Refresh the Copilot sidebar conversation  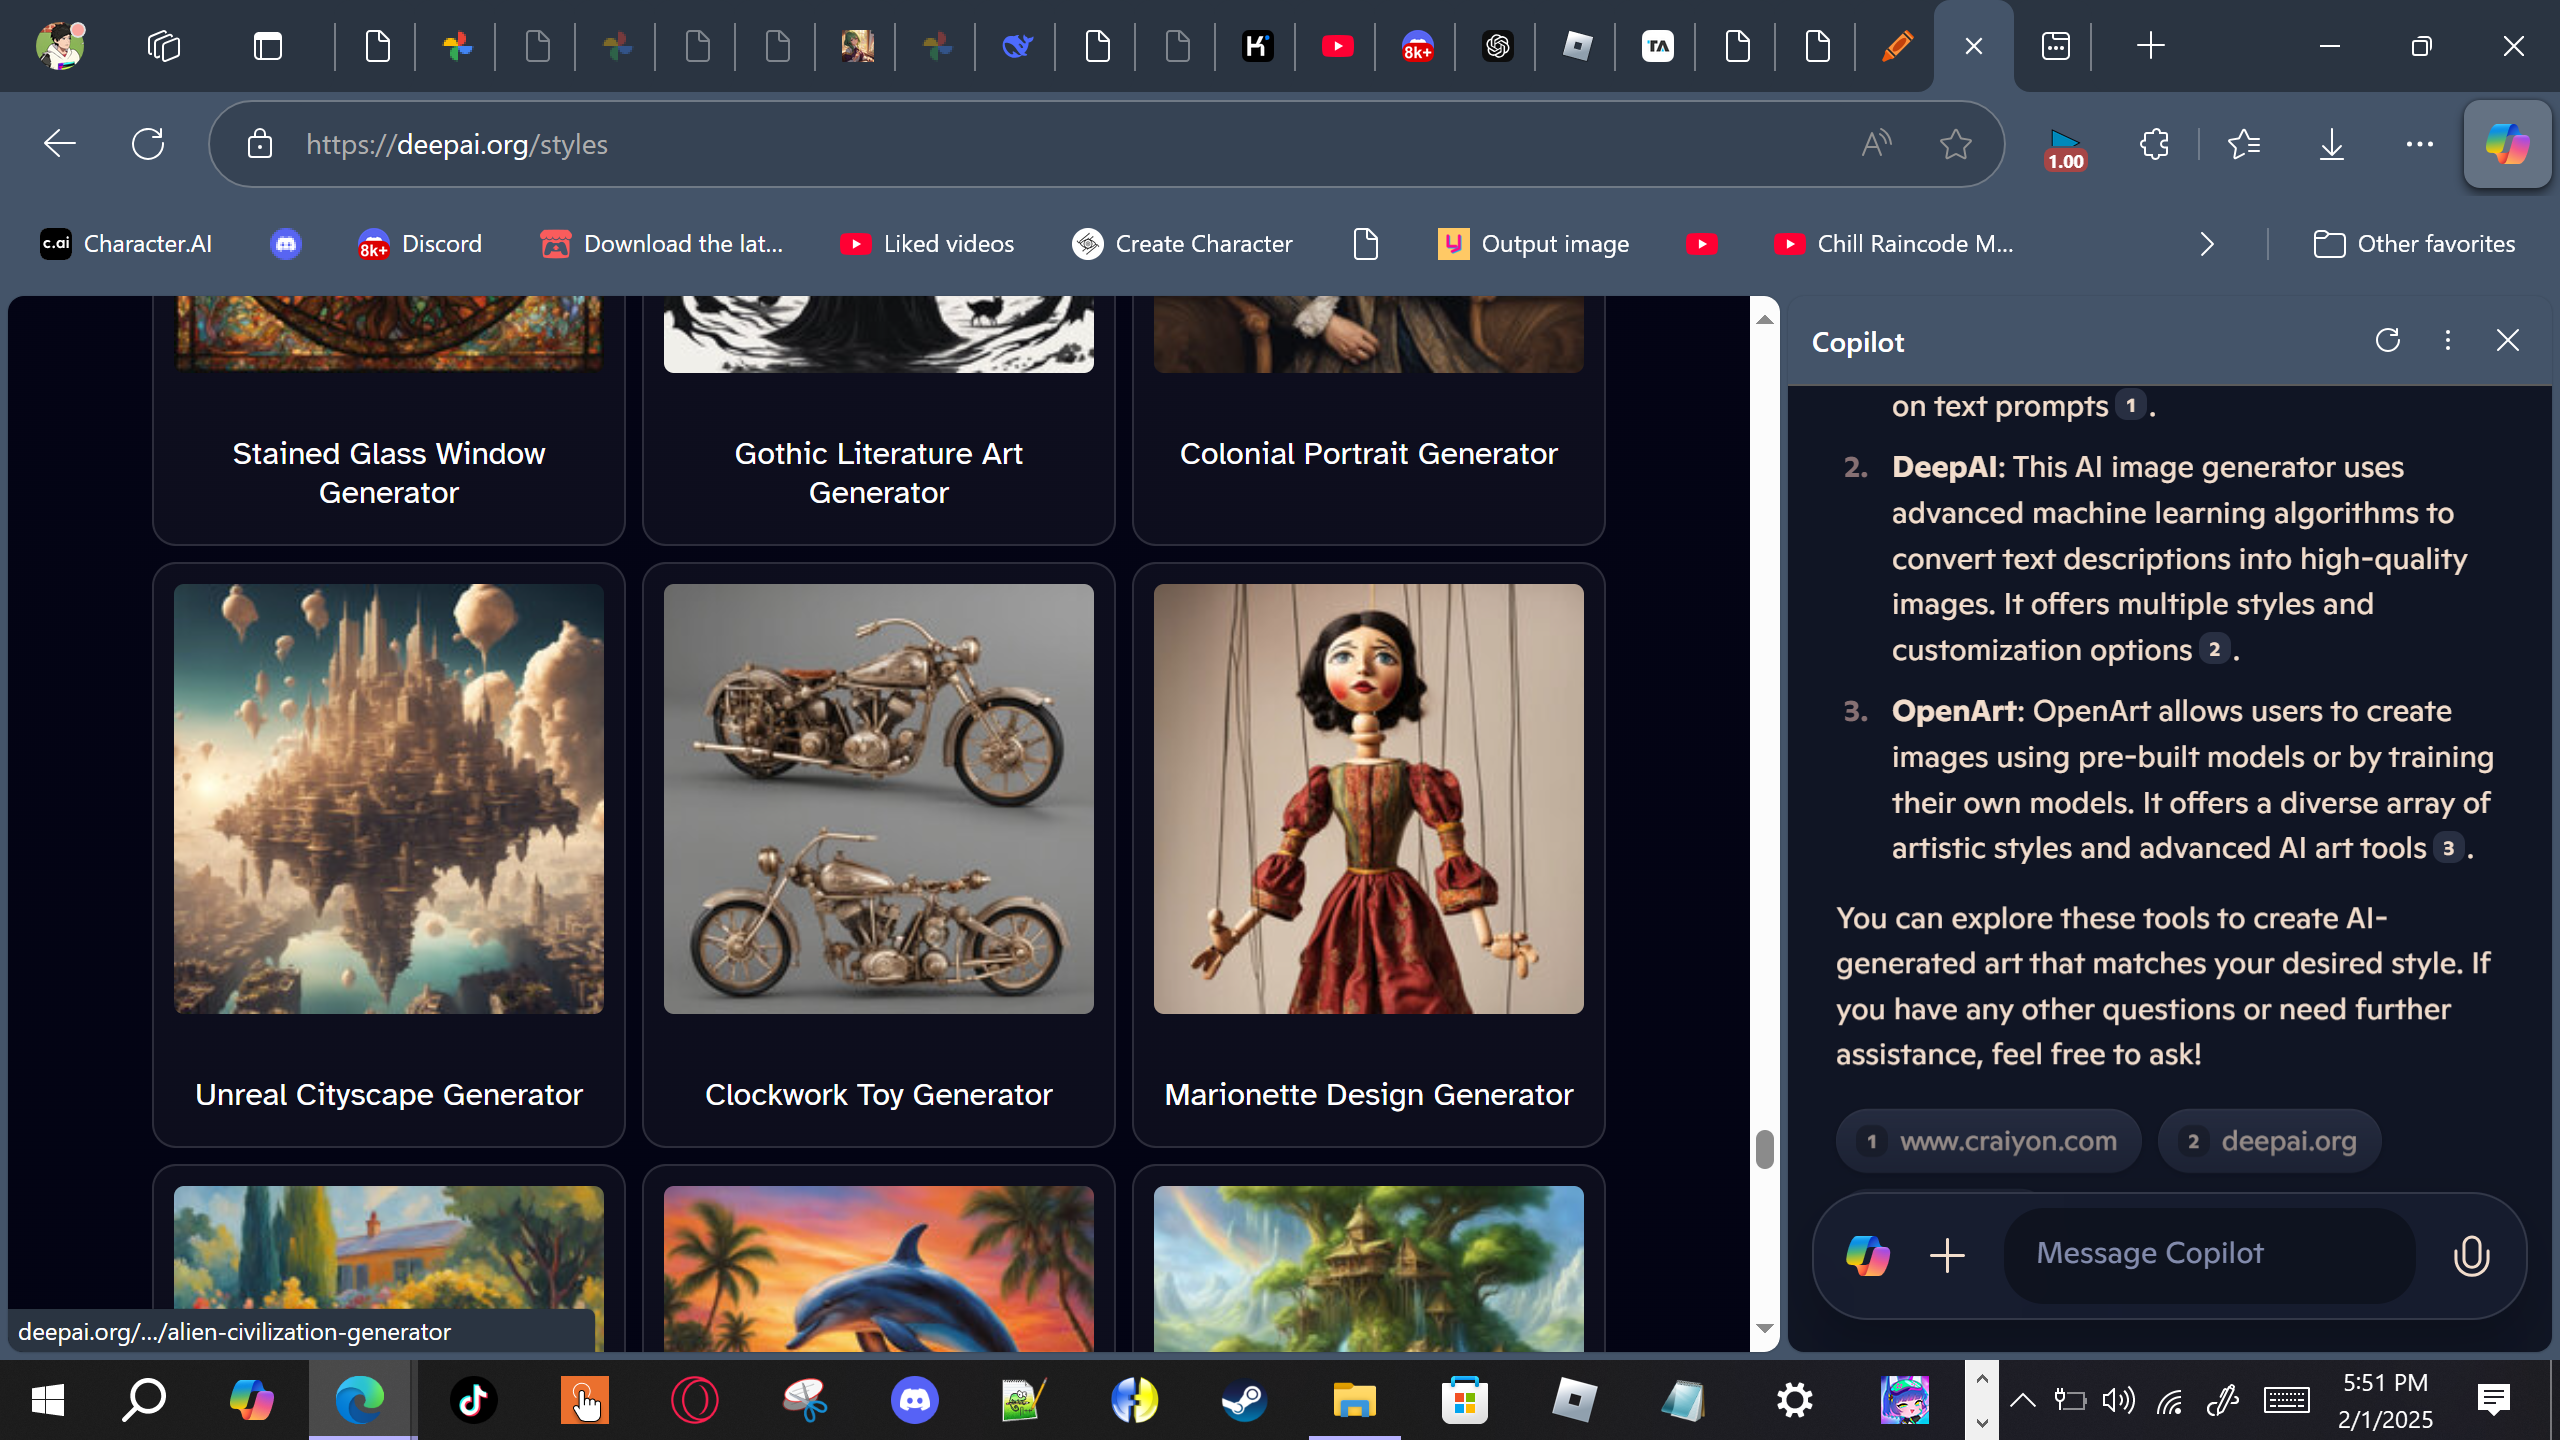[2387, 341]
